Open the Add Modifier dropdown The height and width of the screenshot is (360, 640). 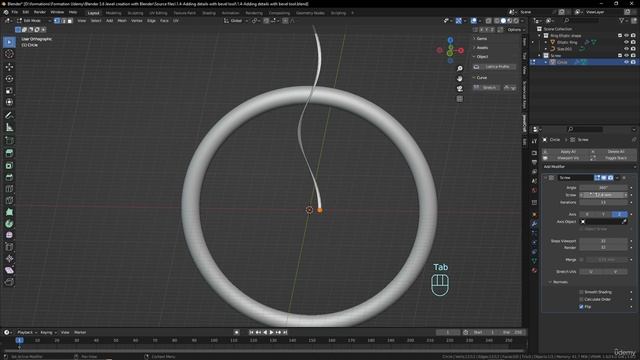(589, 167)
